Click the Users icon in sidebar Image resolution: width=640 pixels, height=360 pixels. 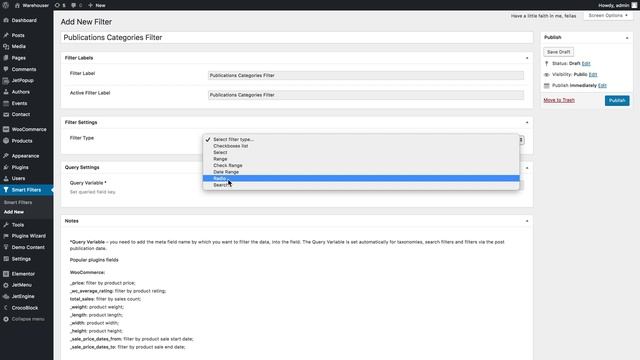6,178
